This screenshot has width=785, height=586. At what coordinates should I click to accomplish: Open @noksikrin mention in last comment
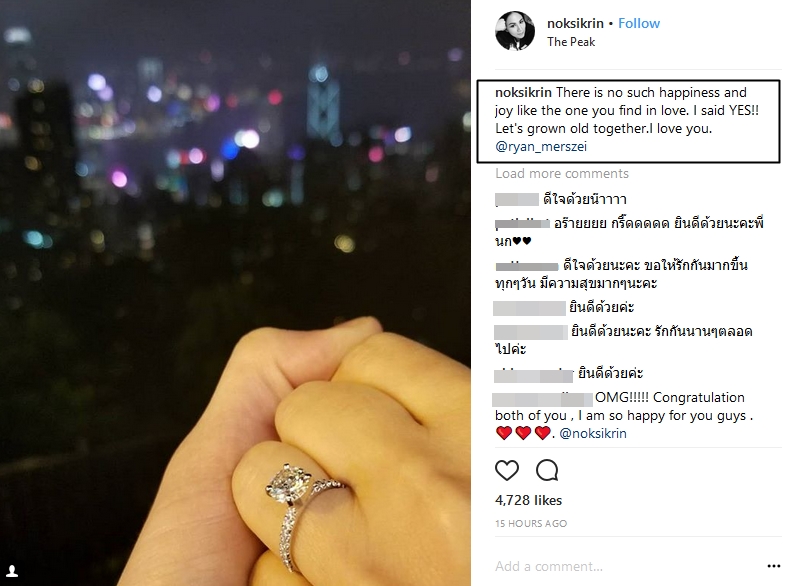pyautogui.click(x=593, y=433)
